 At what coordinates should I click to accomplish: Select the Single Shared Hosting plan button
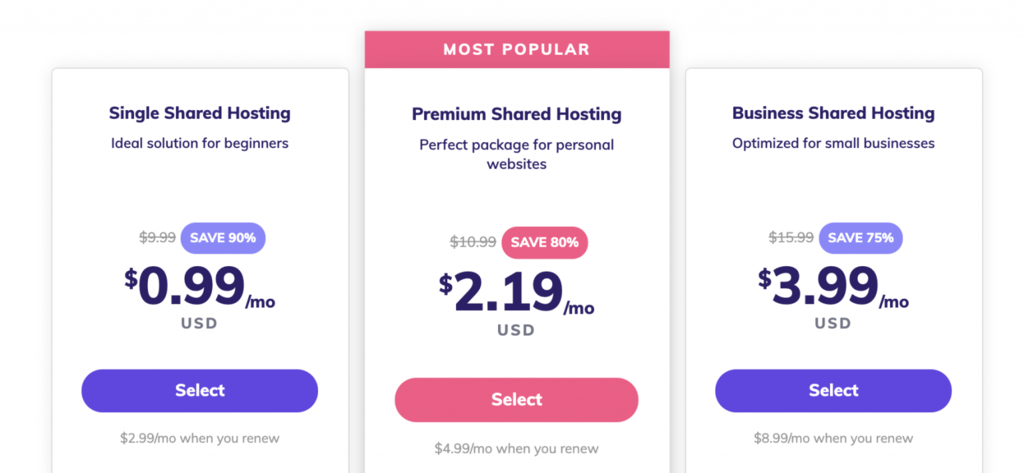point(199,391)
